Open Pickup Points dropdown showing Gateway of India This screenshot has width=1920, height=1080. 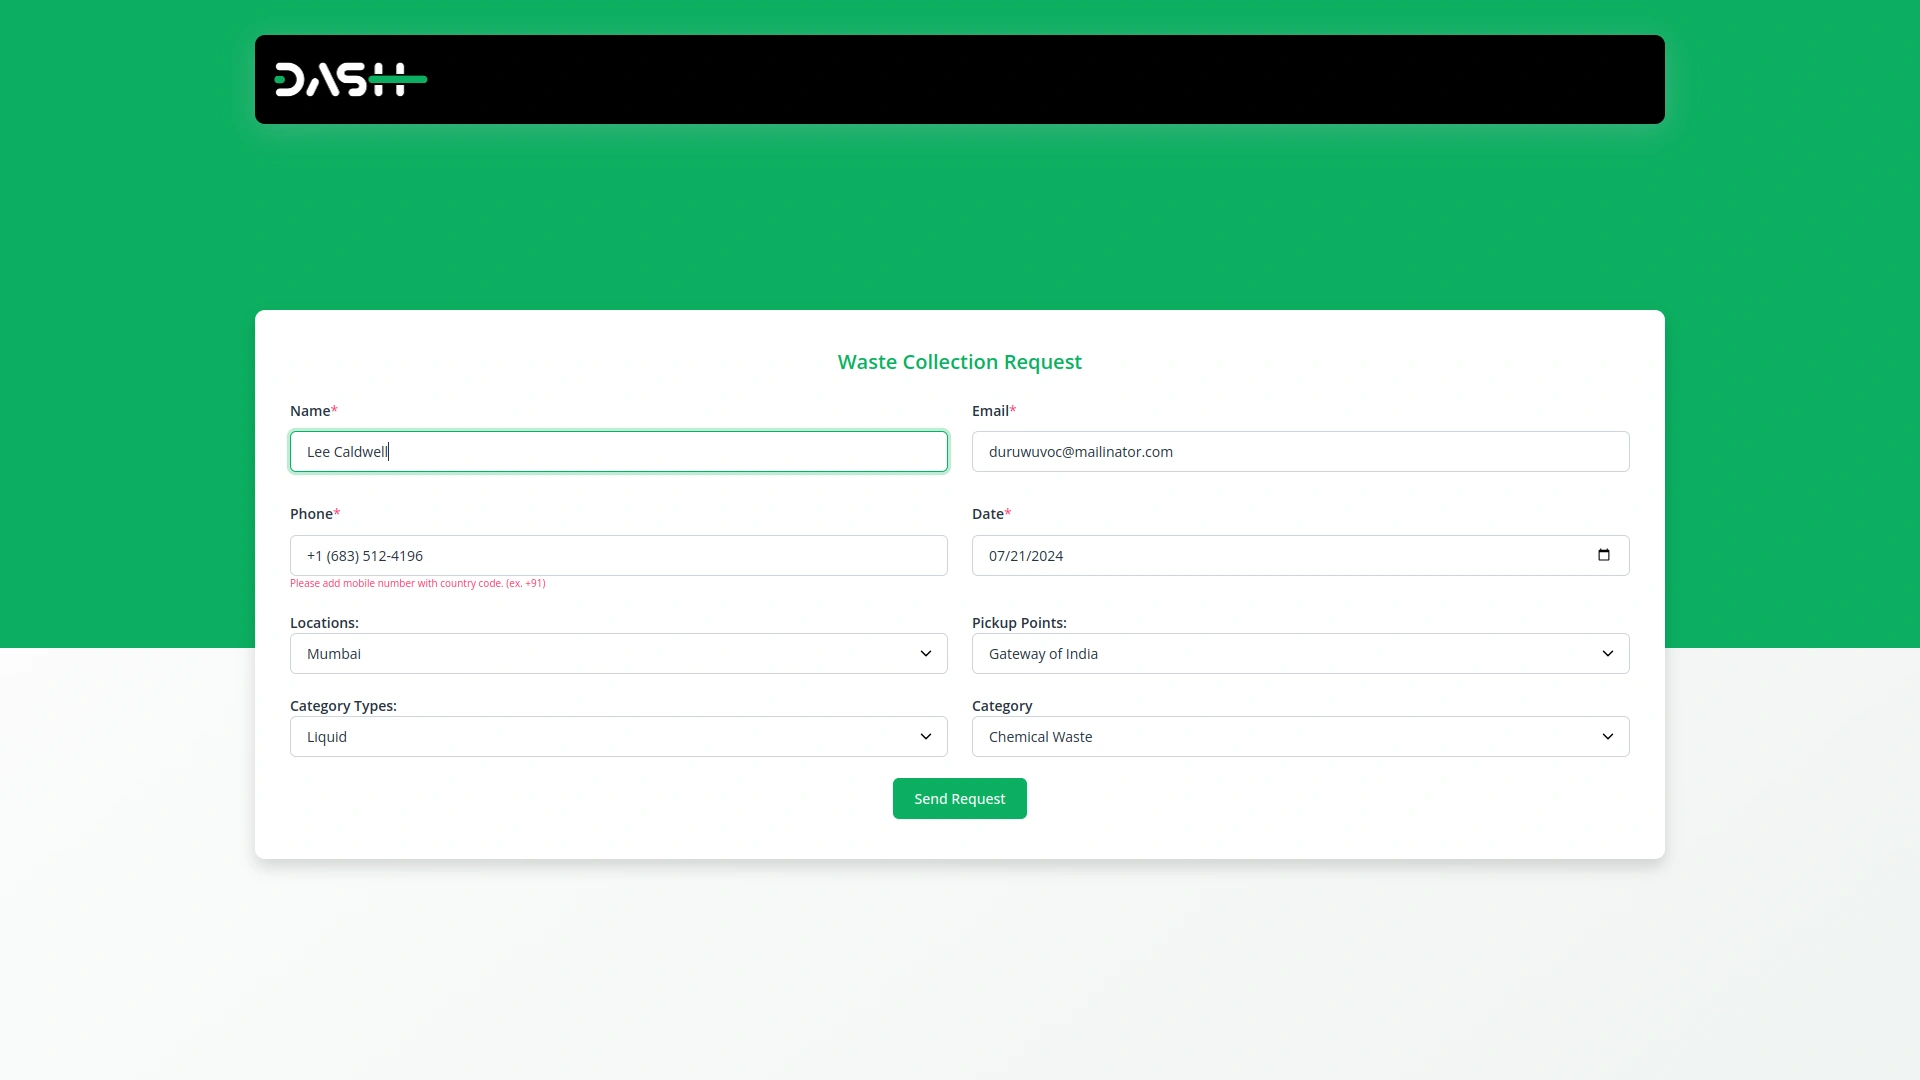click(x=1280, y=654)
